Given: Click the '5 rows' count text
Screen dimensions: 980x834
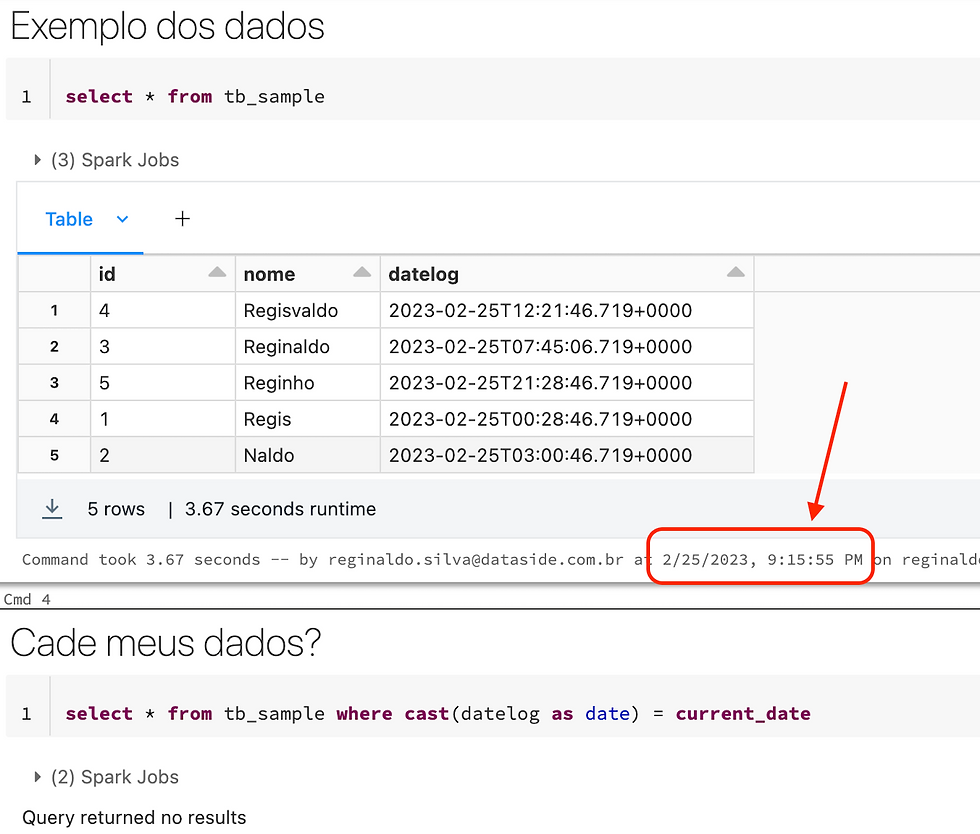Looking at the screenshot, I should click(116, 509).
